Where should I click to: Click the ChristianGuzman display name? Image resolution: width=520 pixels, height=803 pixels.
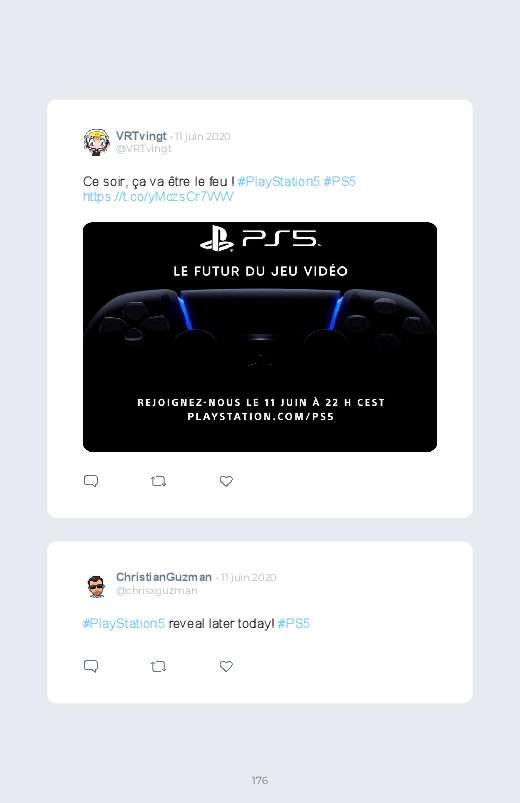click(x=163, y=577)
